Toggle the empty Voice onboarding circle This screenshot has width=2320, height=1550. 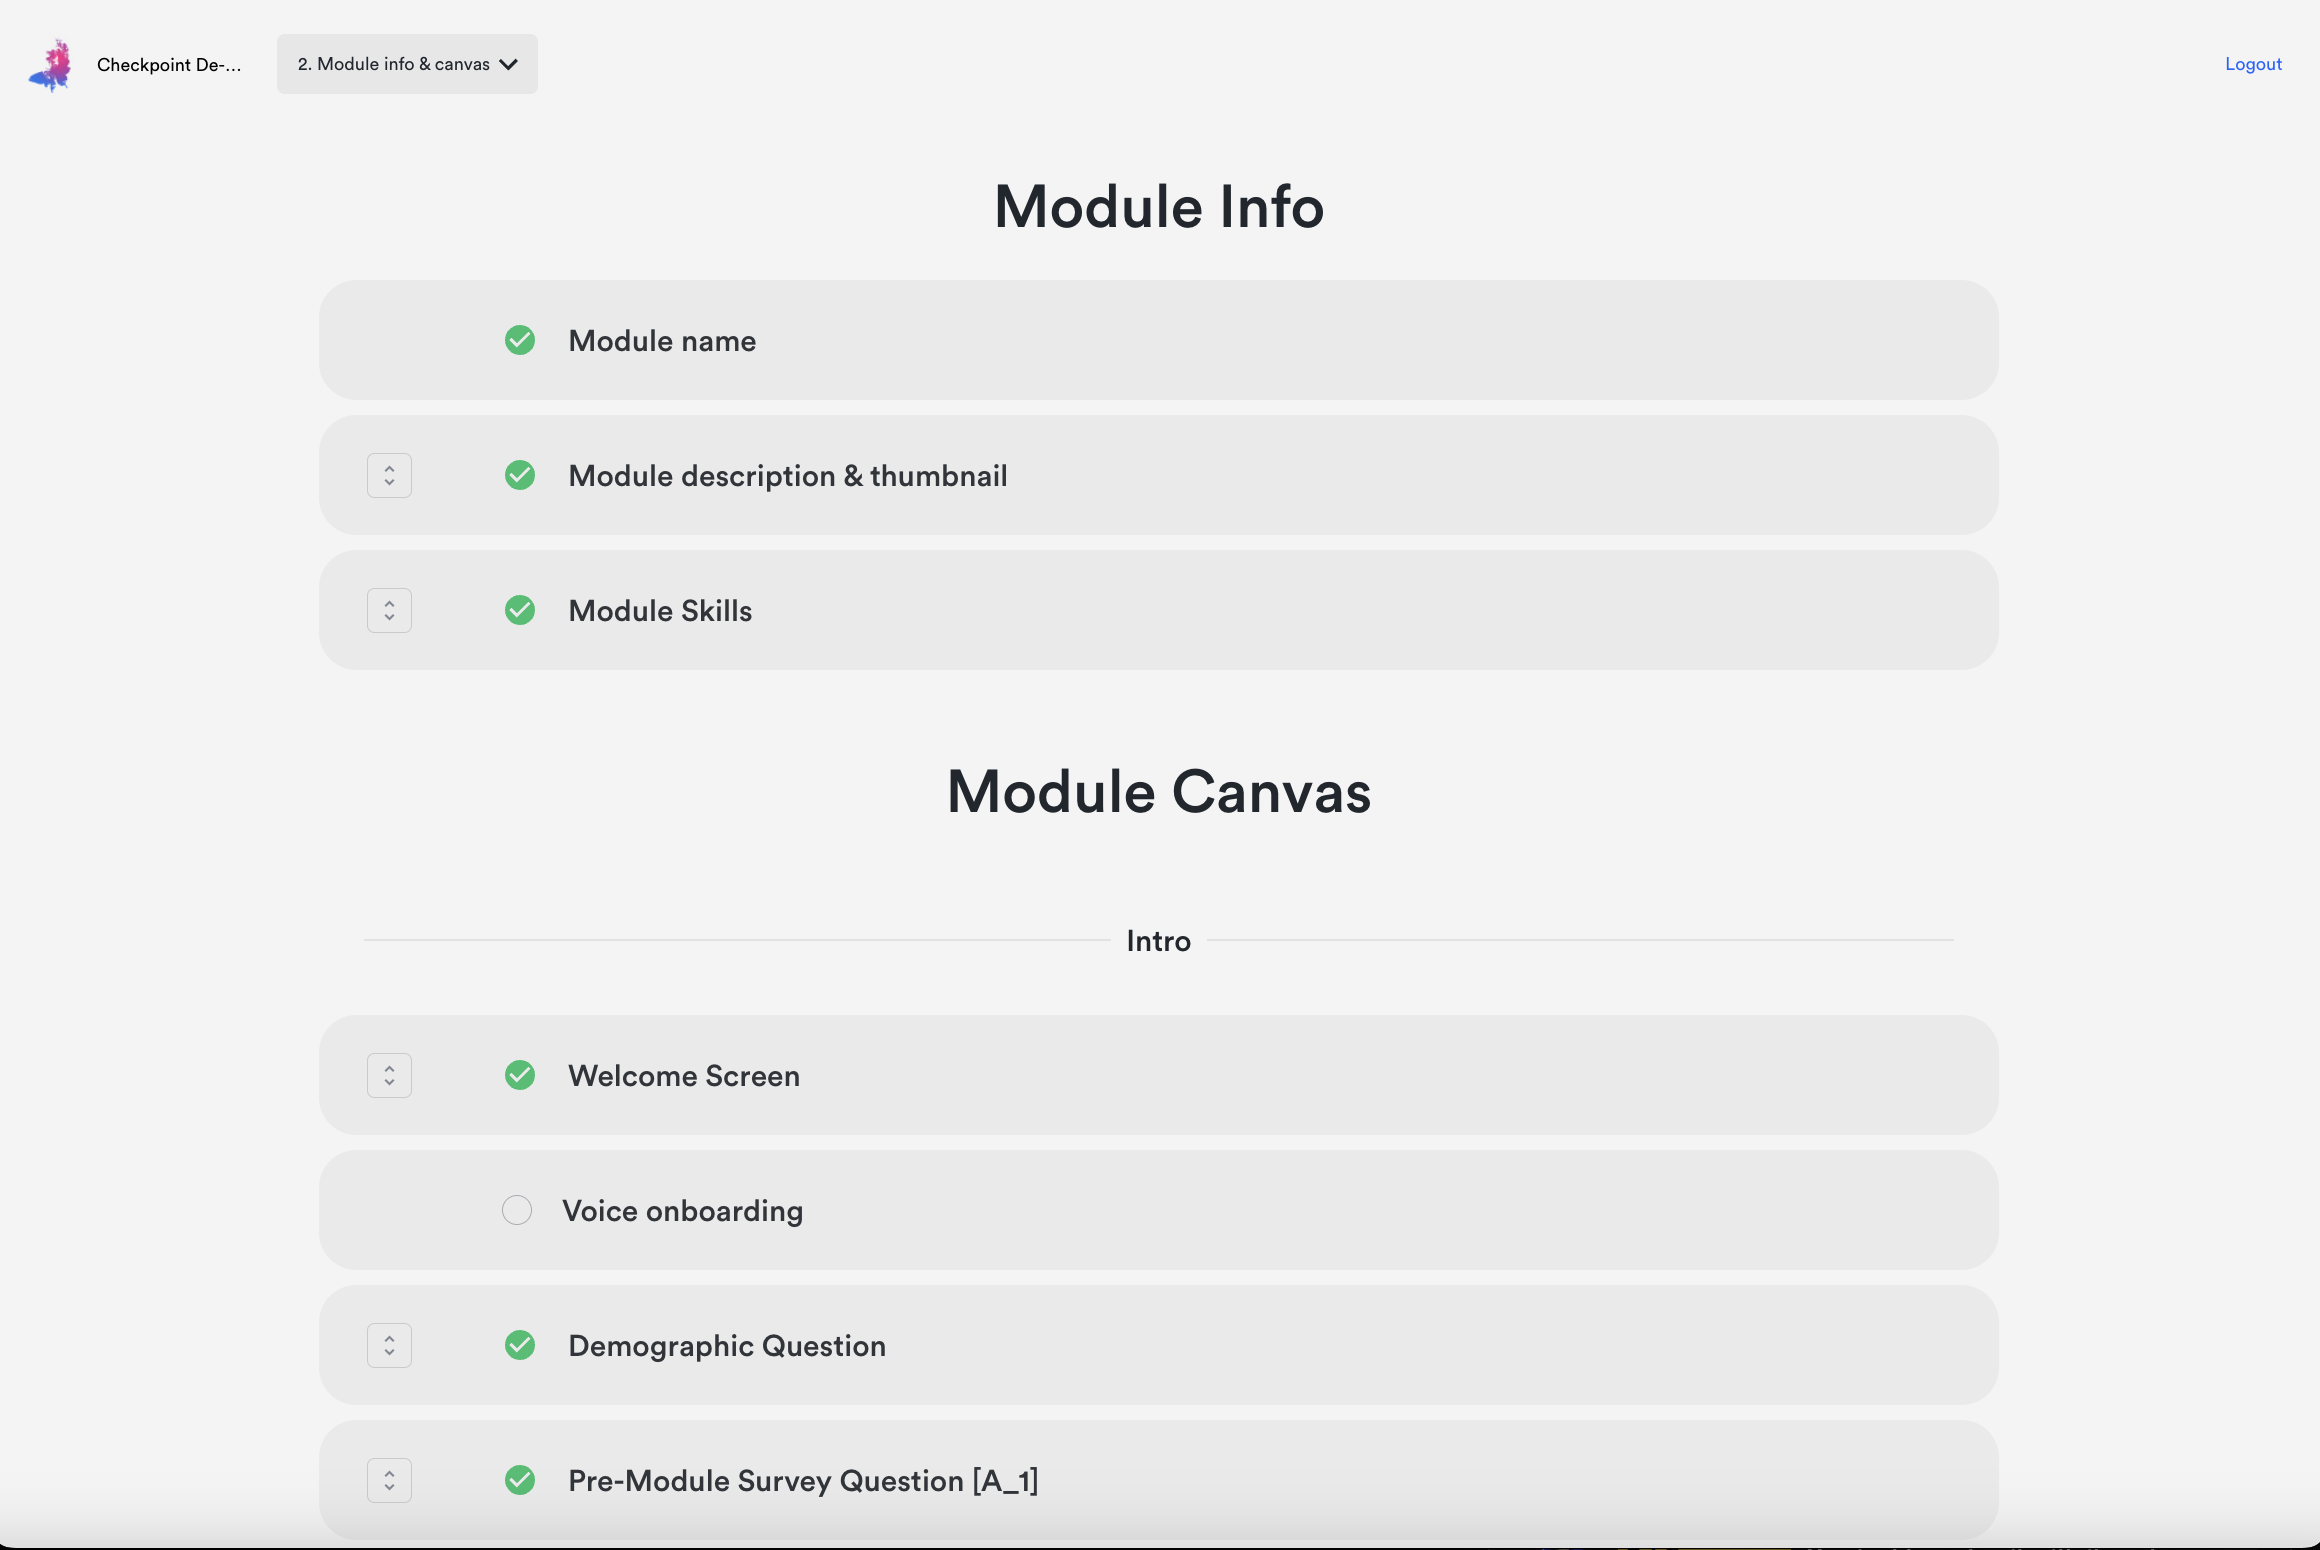coord(516,1210)
